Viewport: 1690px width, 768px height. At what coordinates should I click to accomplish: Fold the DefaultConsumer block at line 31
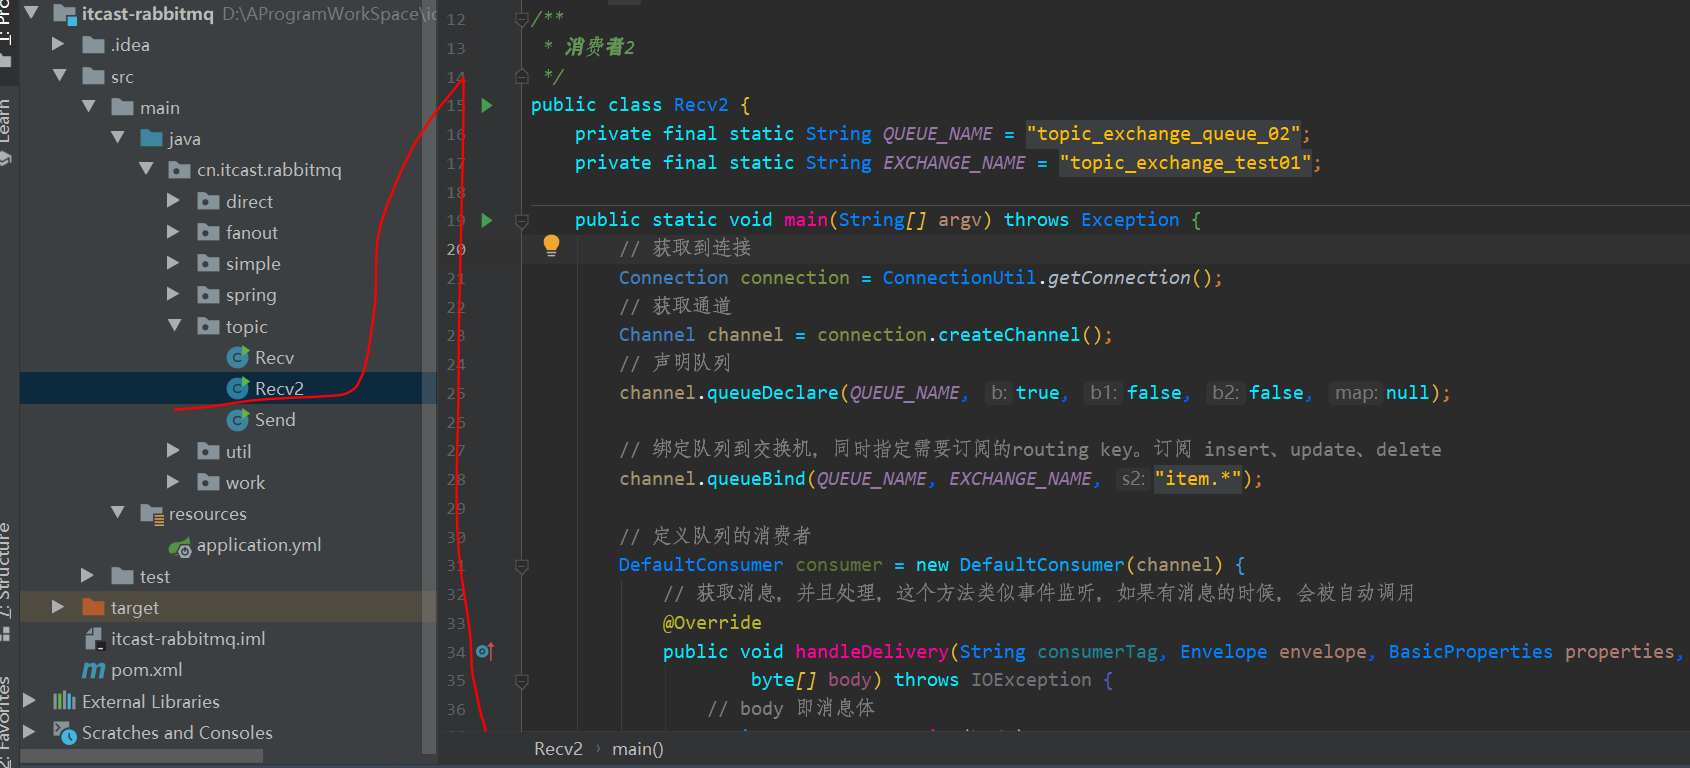[x=521, y=566]
